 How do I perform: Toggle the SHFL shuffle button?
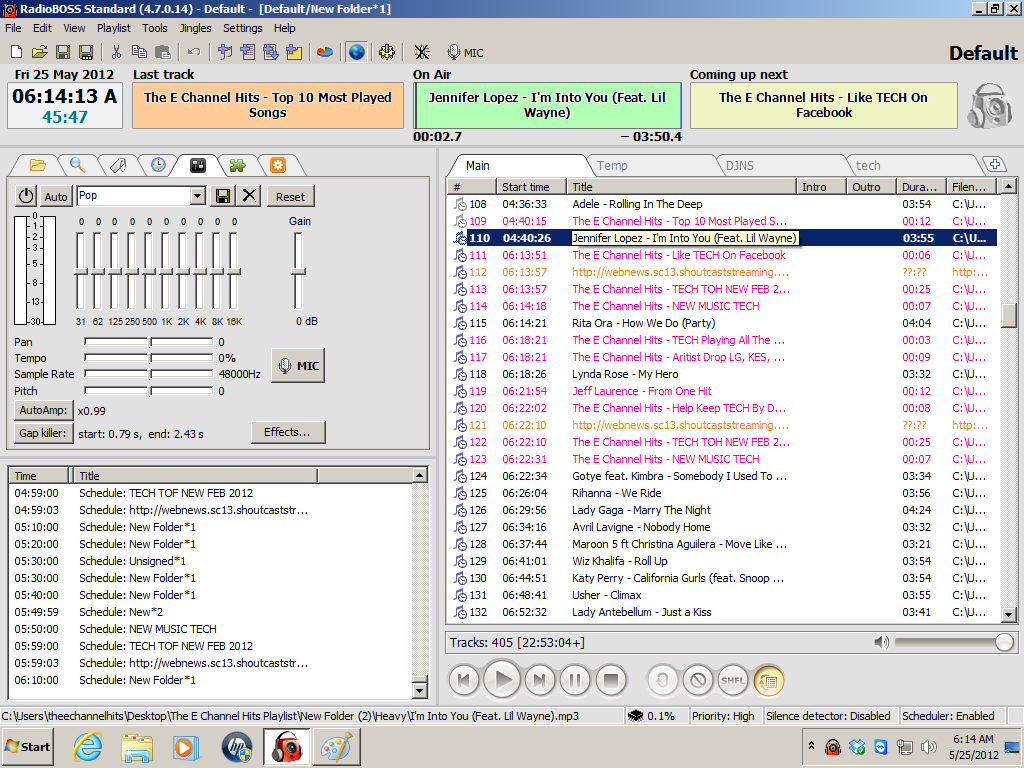click(x=732, y=680)
